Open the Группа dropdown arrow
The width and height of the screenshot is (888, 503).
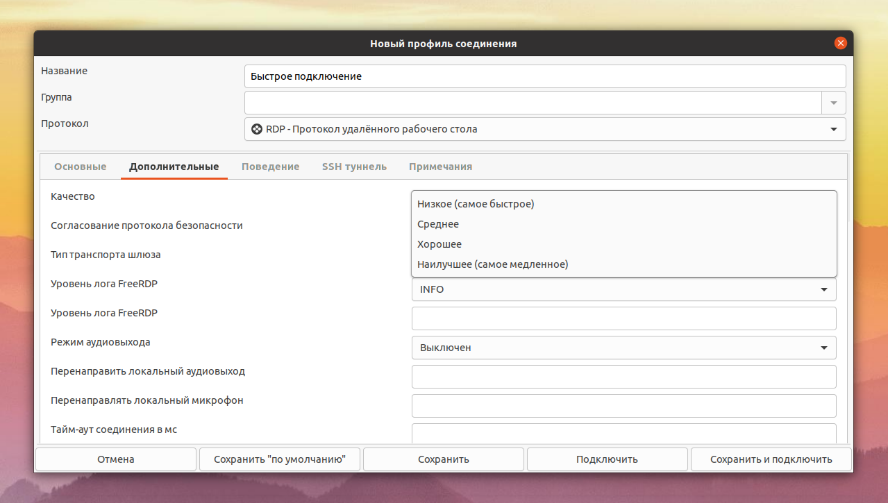(834, 103)
